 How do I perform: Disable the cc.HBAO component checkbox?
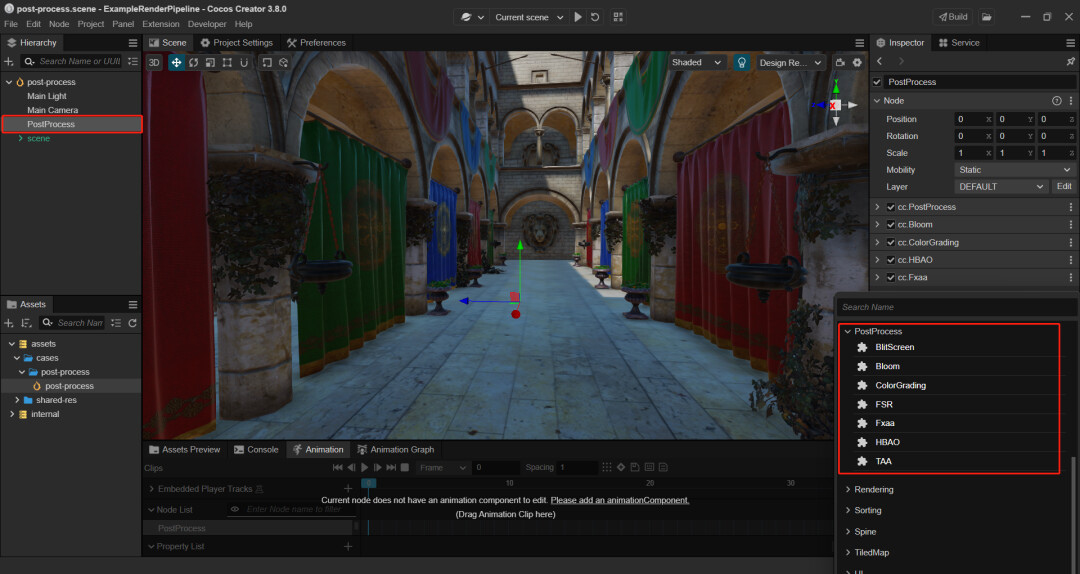click(x=891, y=260)
